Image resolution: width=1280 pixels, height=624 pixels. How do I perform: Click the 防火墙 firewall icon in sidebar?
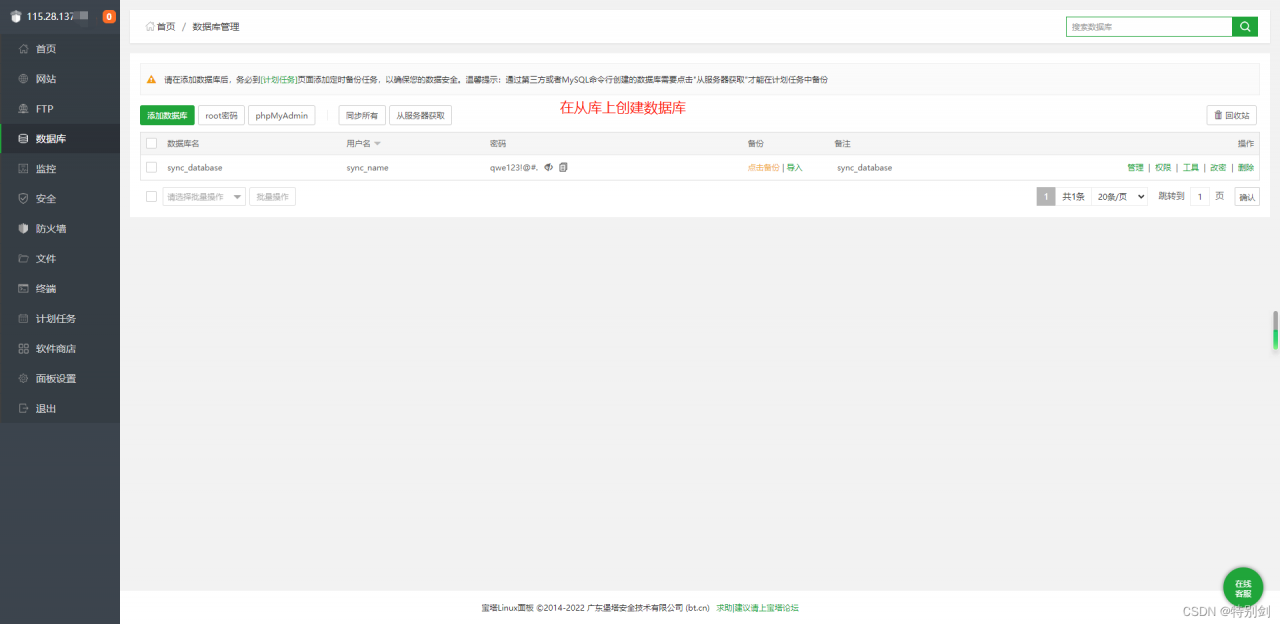click(23, 229)
